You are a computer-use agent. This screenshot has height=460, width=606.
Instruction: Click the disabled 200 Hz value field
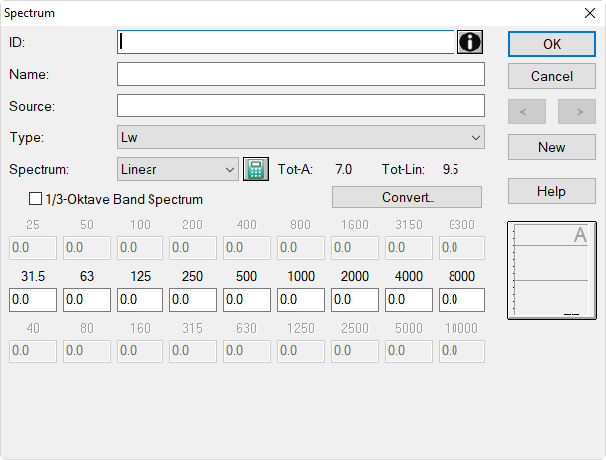[193, 248]
